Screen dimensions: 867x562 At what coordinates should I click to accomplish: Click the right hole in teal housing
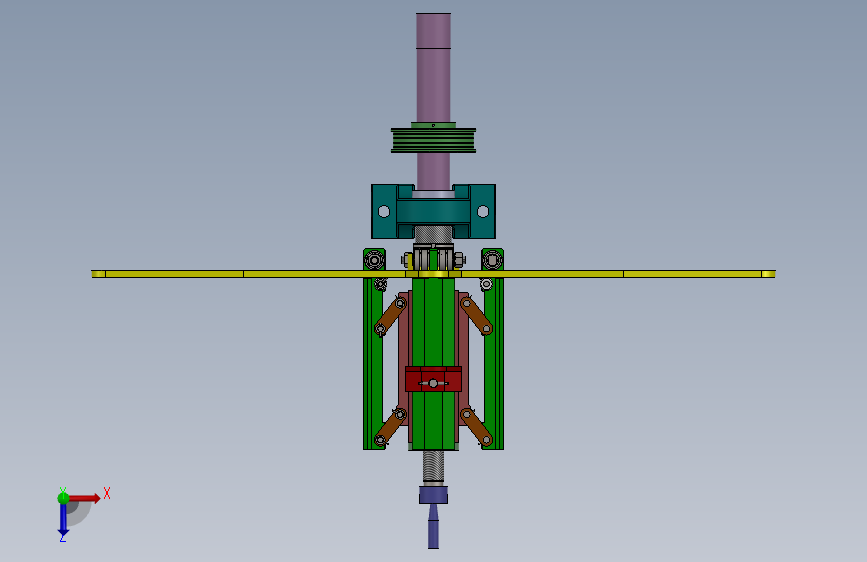(483, 211)
